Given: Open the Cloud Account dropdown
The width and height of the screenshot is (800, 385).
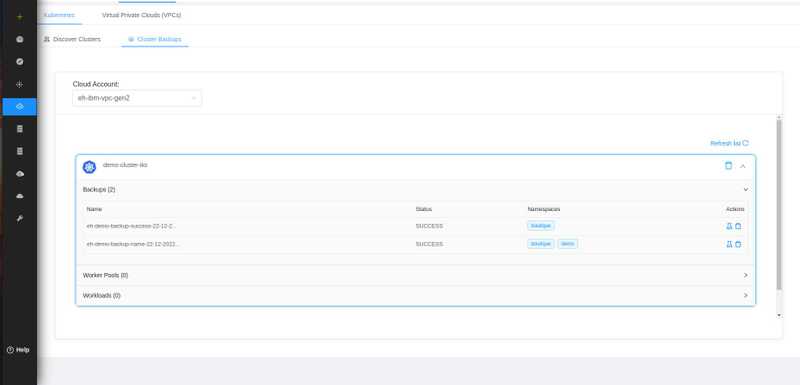Looking at the screenshot, I should click(x=137, y=98).
